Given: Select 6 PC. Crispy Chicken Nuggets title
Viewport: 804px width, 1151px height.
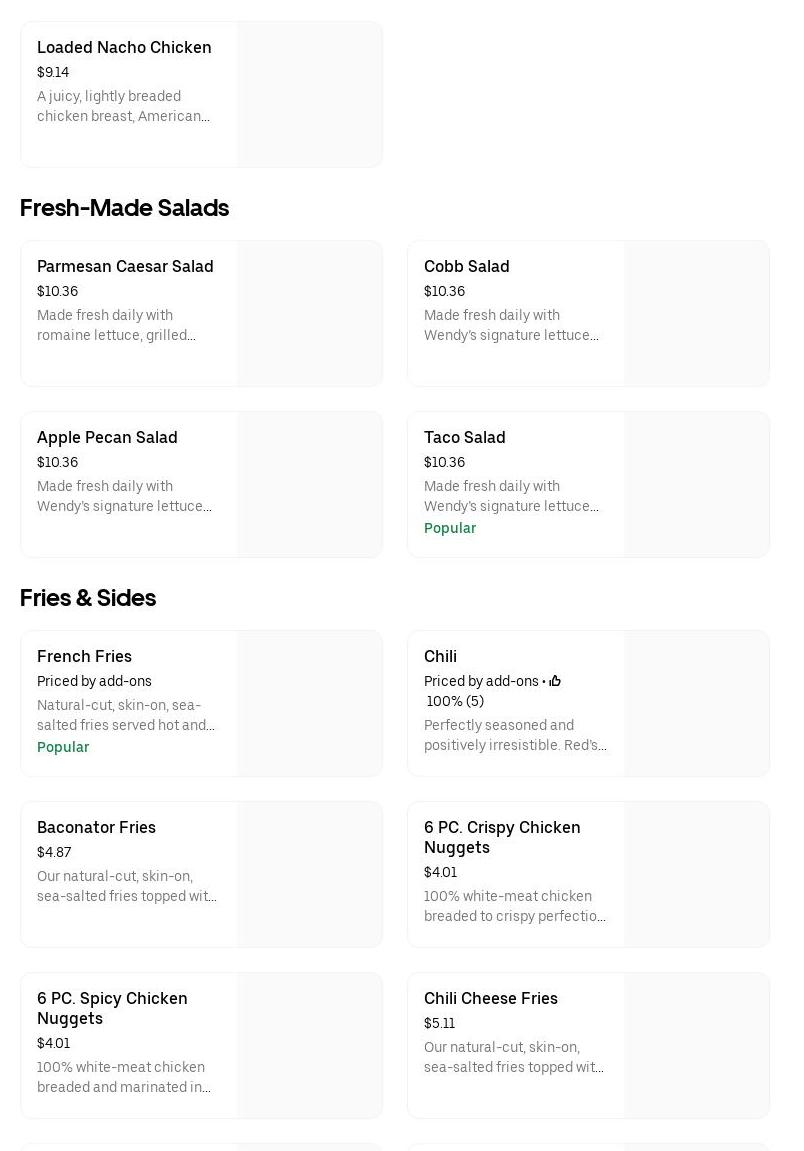Looking at the screenshot, I should (x=502, y=837).
